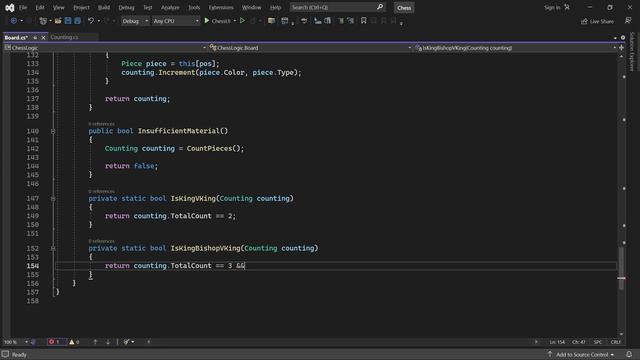Image resolution: width=640 pixels, height=360 pixels.
Task: Click the Visual Studio logo icon
Action: pyautogui.click(x=9, y=7)
